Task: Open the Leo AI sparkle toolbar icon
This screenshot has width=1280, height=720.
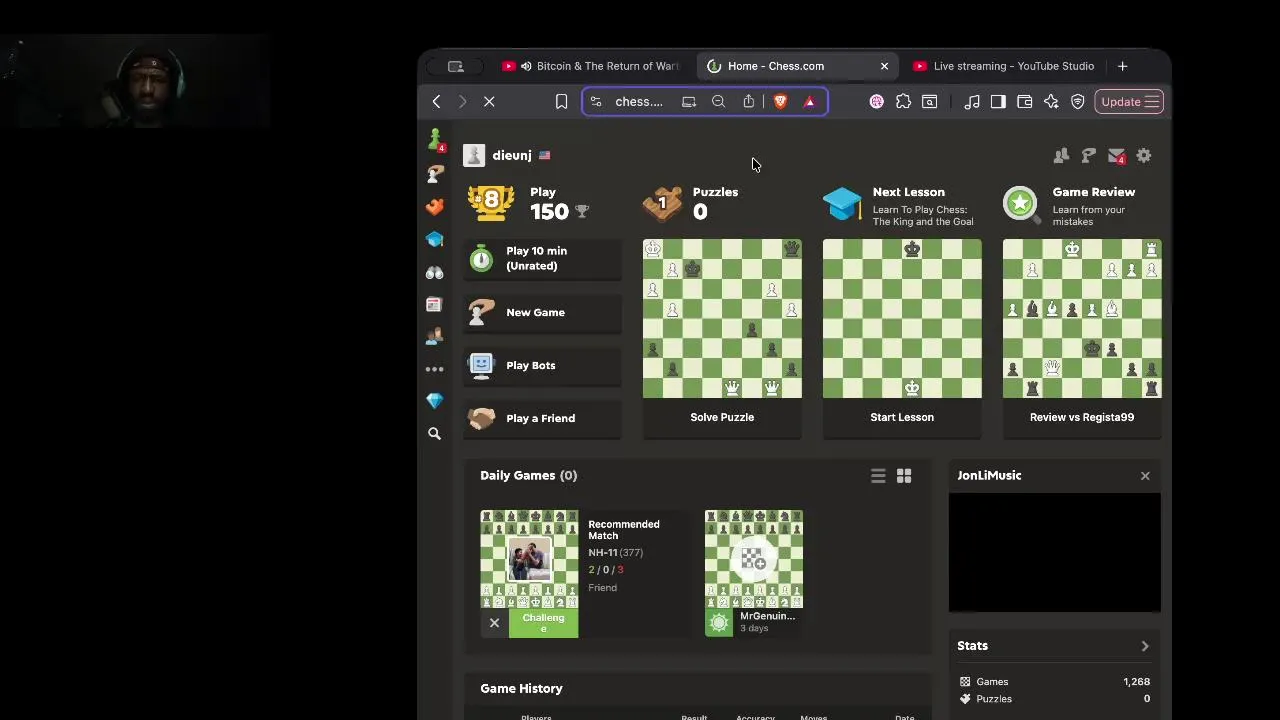Action: pyautogui.click(x=1051, y=101)
